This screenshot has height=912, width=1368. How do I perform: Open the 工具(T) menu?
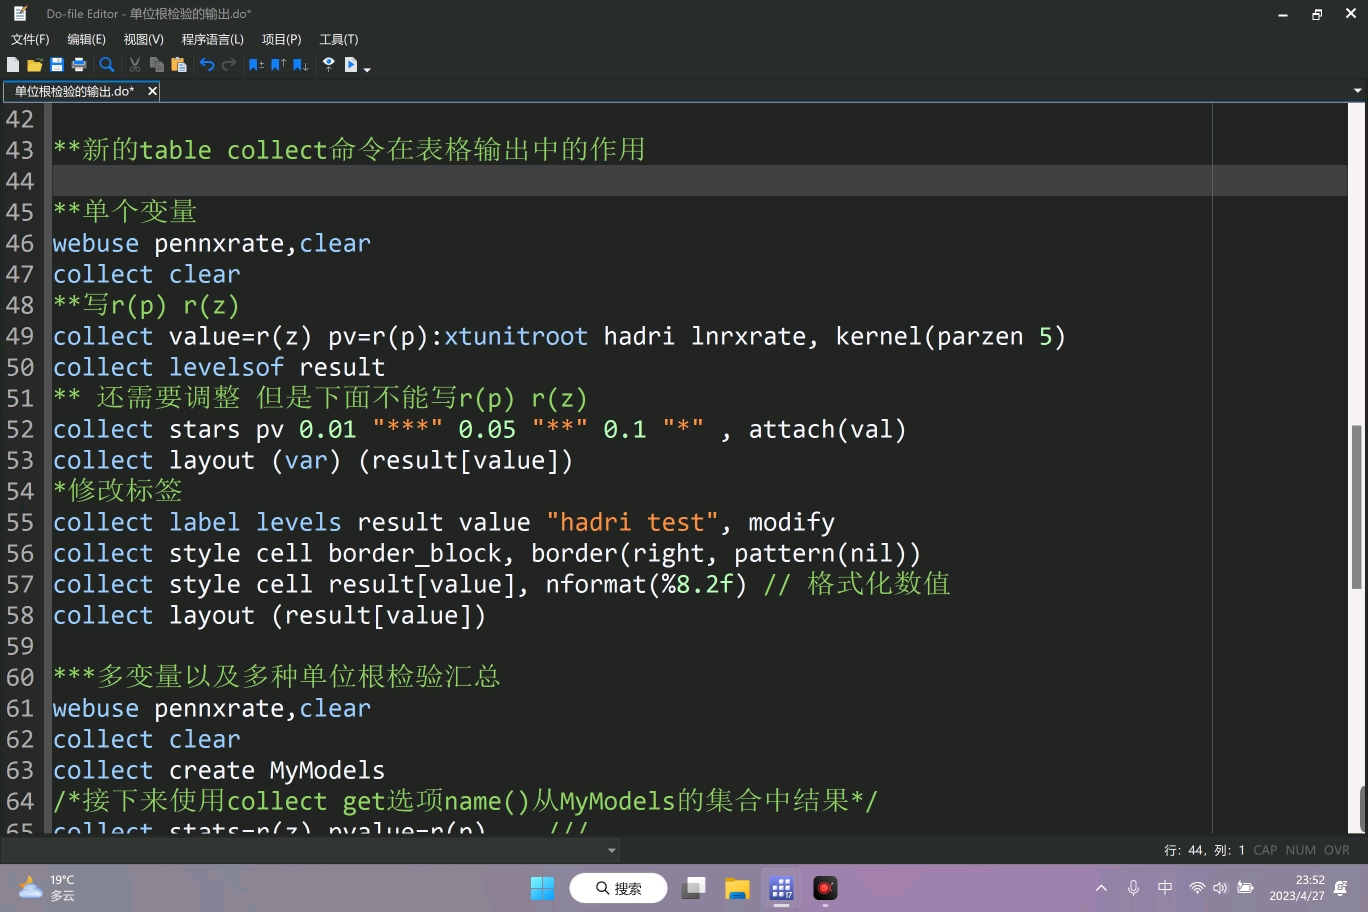coord(339,39)
